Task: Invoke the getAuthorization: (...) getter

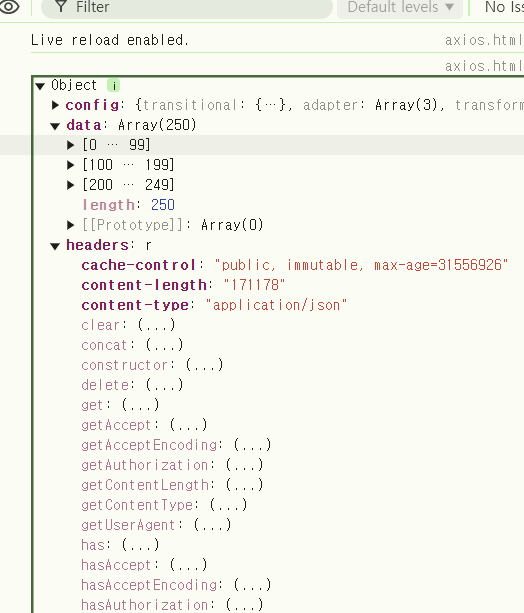Action: coord(244,464)
